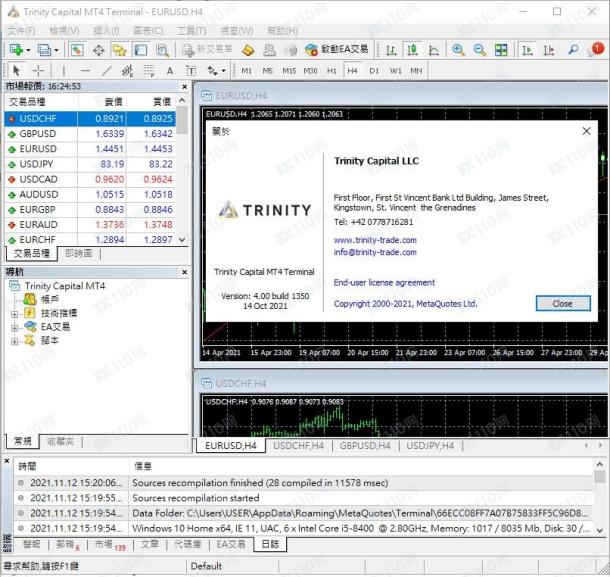Click the search magnifier icon
The height and width of the screenshot is (577, 610).
[x=573, y=50]
